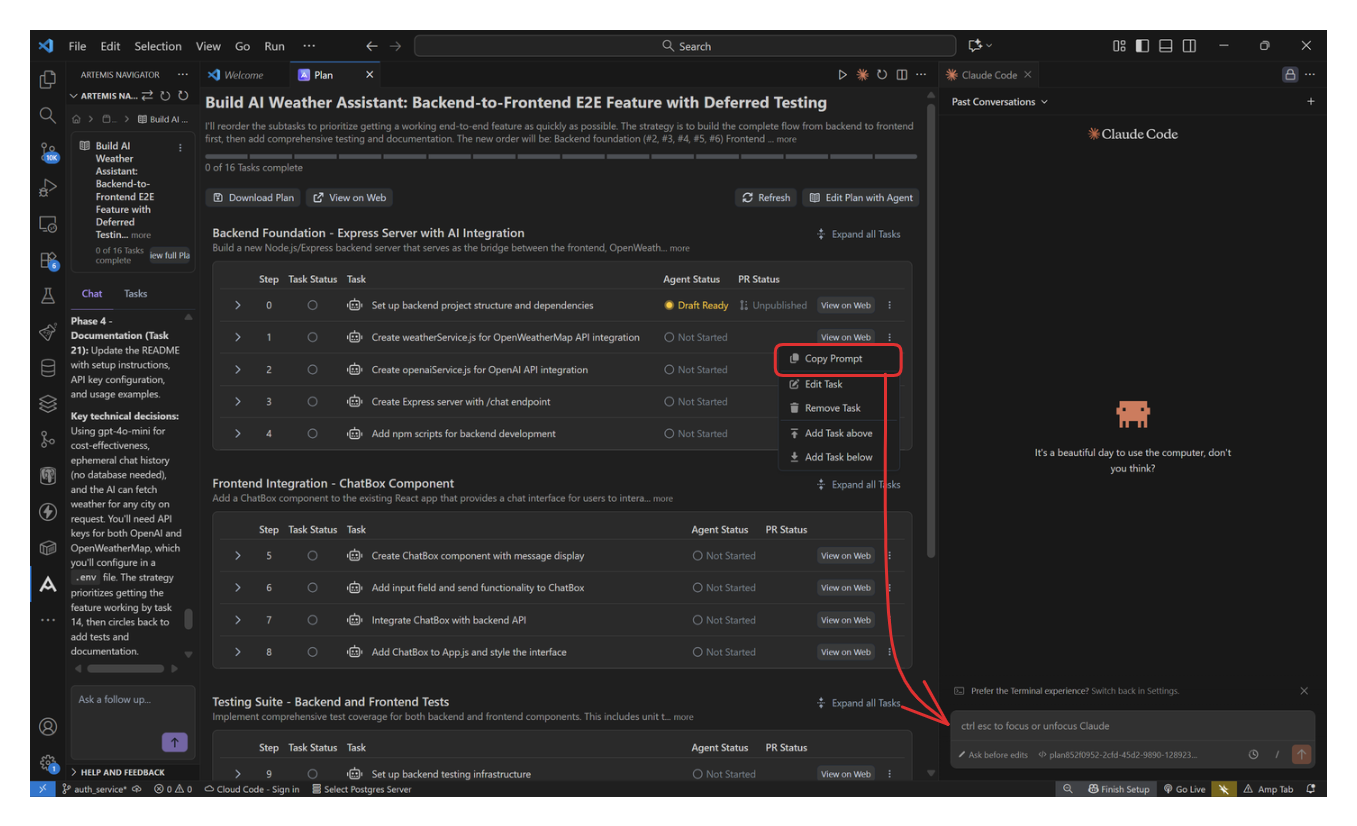Click the history clock icon in Claude input bar

(1253, 754)
